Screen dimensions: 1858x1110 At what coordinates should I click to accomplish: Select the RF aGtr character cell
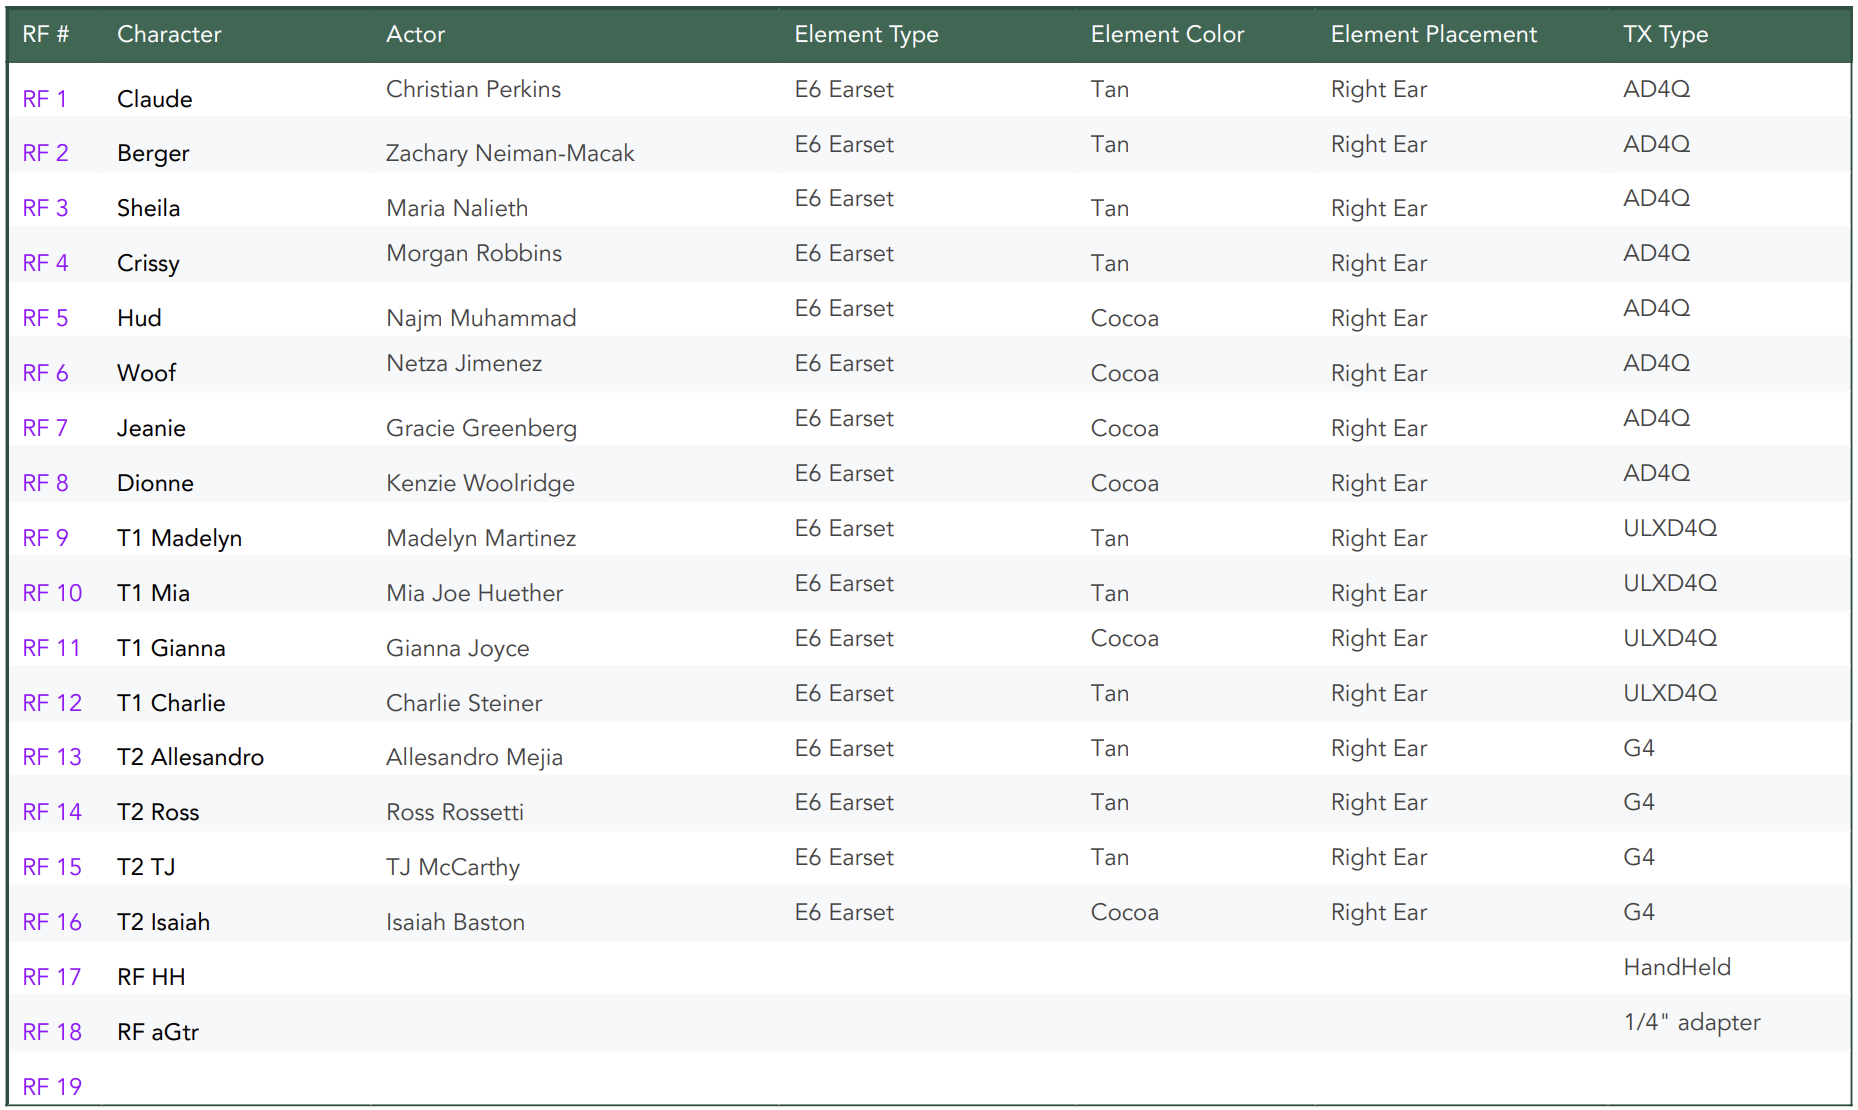(x=158, y=1032)
